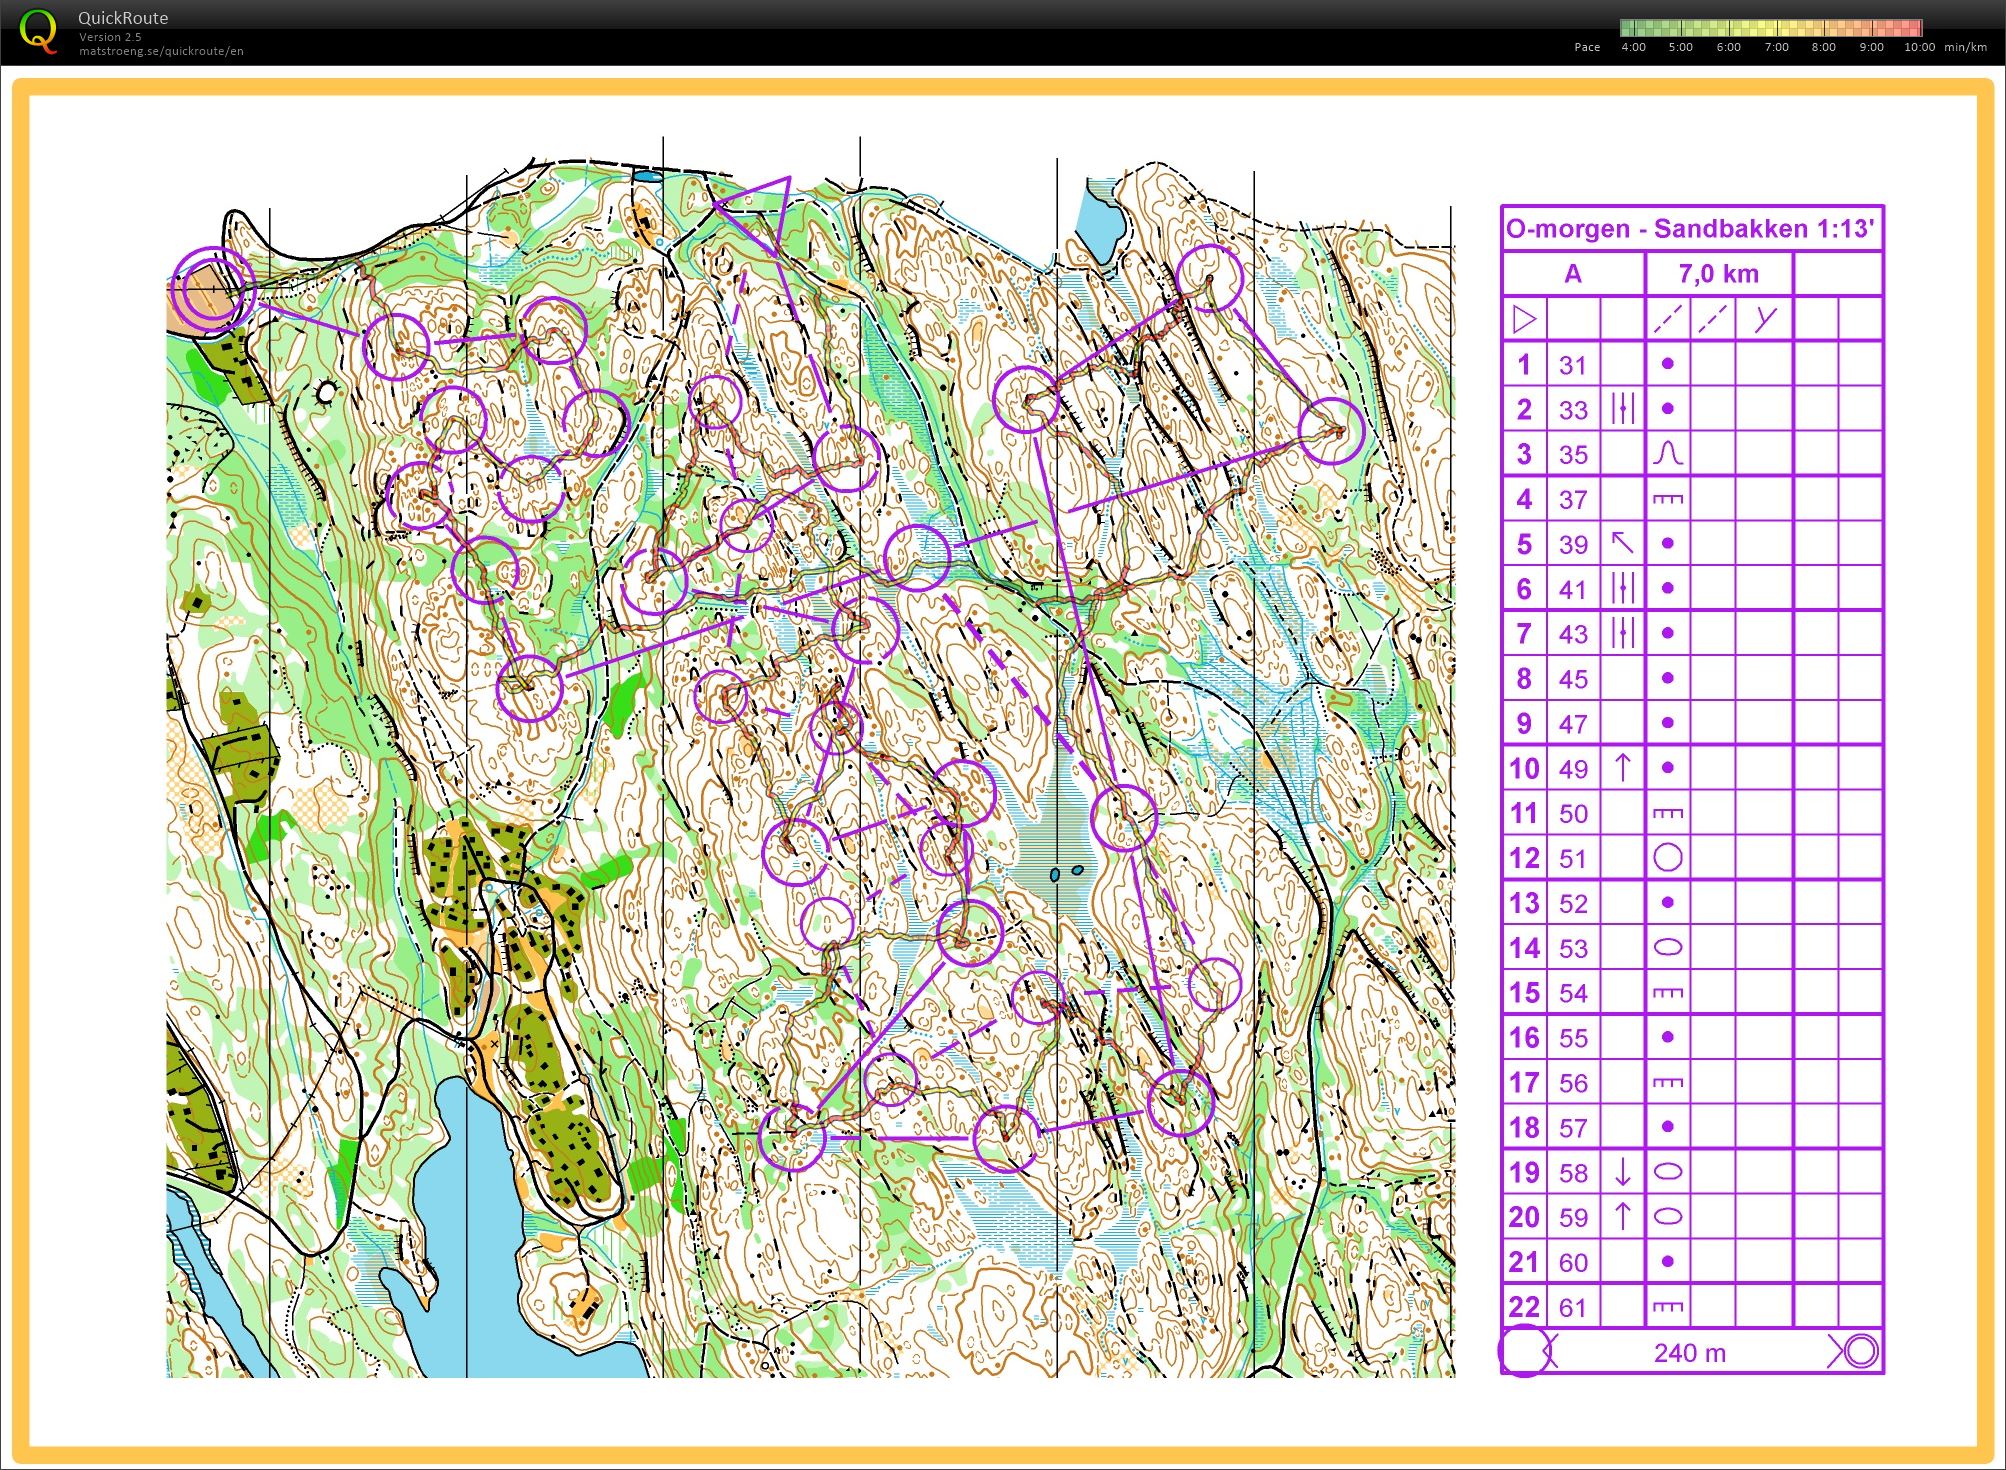The height and width of the screenshot is (1470, 2006).
Task: Click the cliff symbol in control 4 row
Action: tap(1667, 499)
